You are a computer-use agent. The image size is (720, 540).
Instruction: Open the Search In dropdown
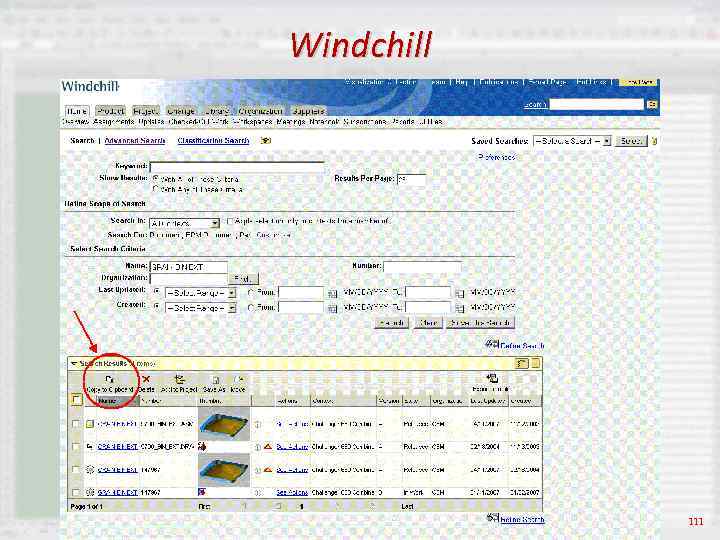(x=184, y=224)
